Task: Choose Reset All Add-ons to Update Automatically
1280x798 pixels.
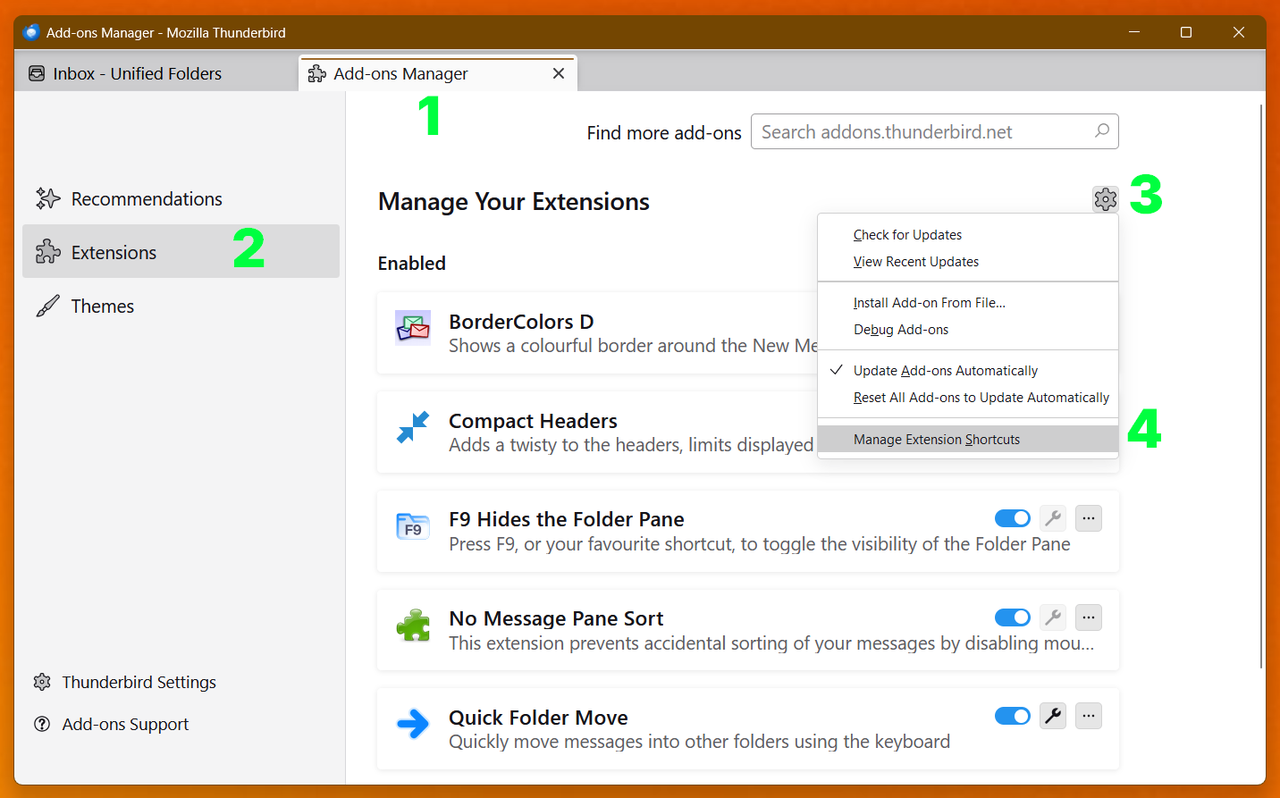Action: [967, 397]
